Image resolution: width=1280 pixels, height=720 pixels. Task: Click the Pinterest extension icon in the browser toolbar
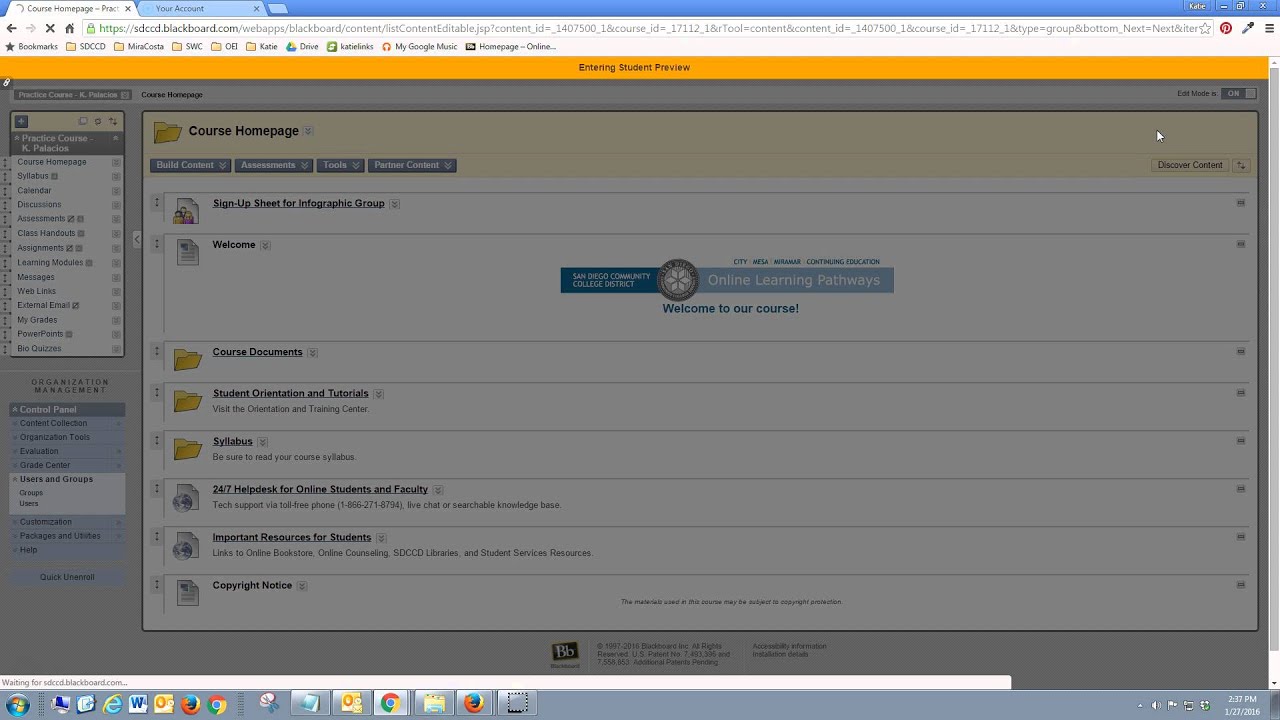1225,28
